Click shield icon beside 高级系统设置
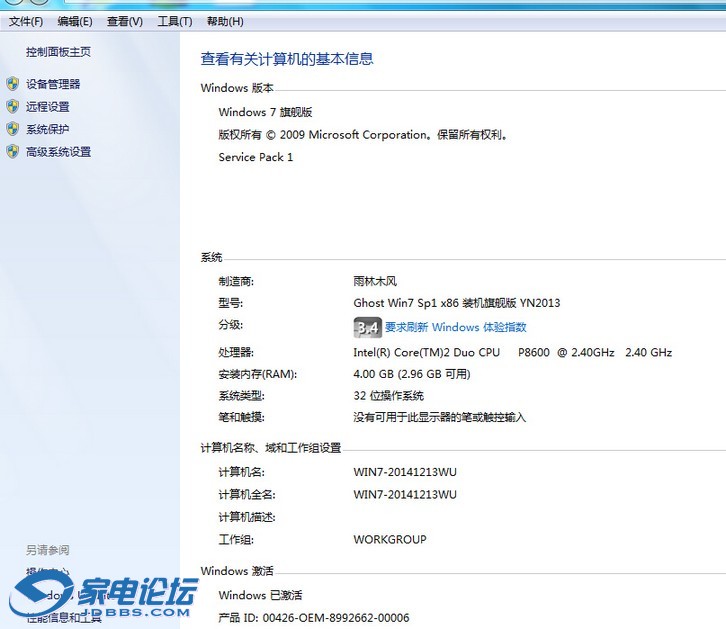Viewport: 726px width, 629px height. click(x=13, y=151)
